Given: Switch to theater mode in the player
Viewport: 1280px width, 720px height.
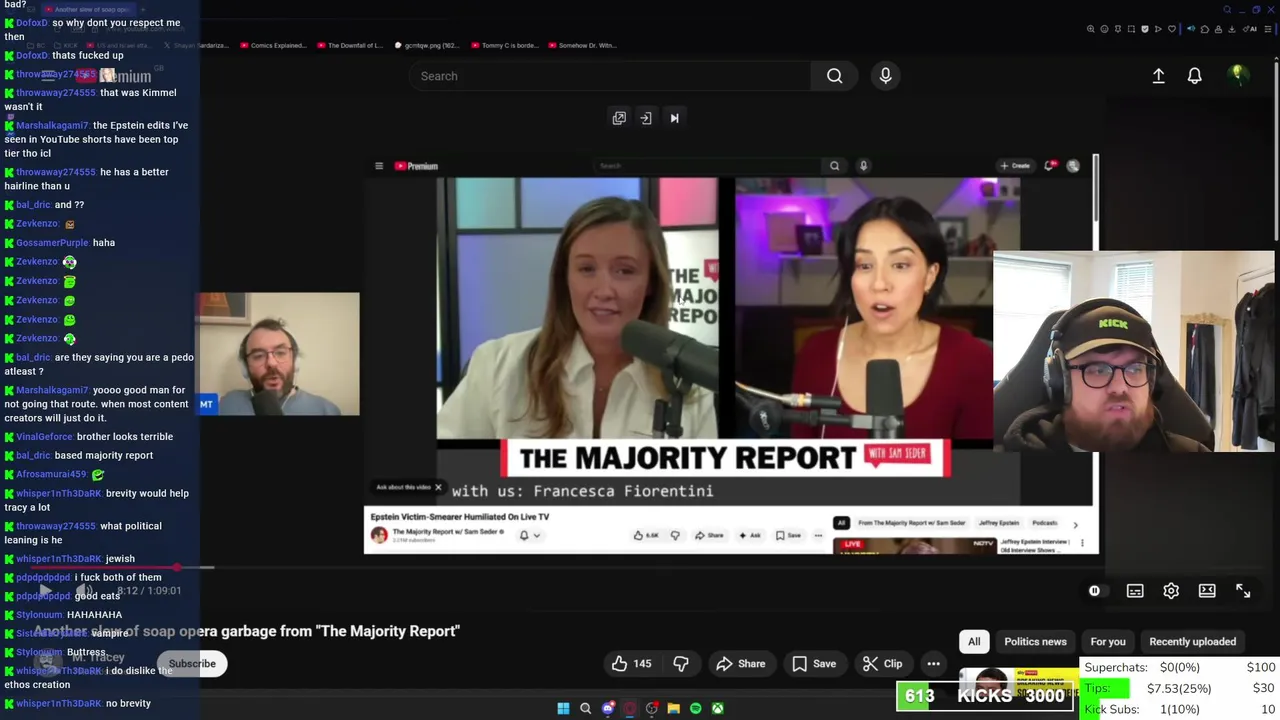Looking at the screenshot, I should (x=1207, y=591).
